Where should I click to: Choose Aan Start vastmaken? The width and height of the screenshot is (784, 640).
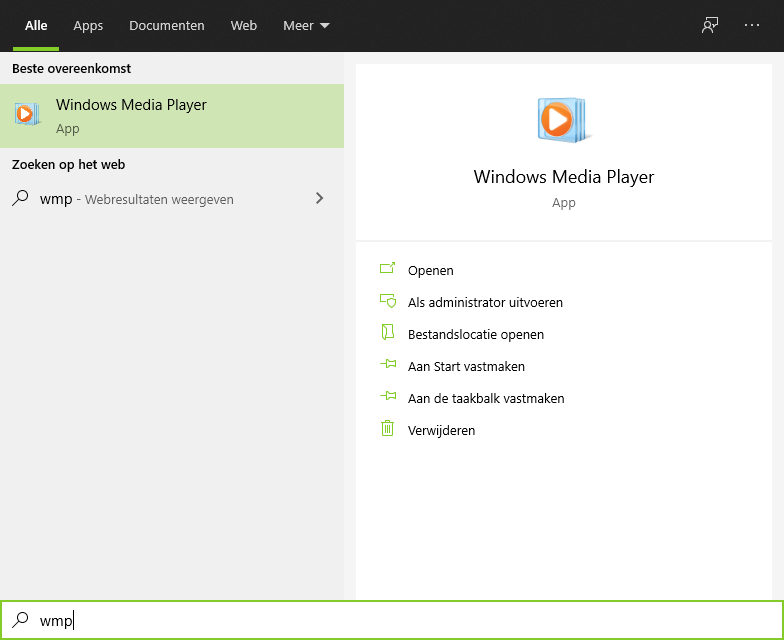point(466,366)
